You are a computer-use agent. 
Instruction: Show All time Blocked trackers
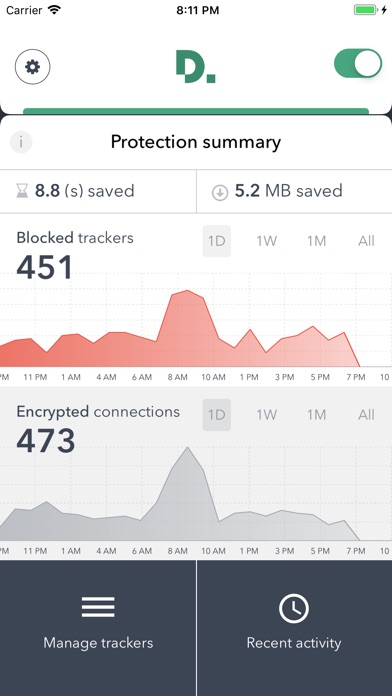pos(366,241)
